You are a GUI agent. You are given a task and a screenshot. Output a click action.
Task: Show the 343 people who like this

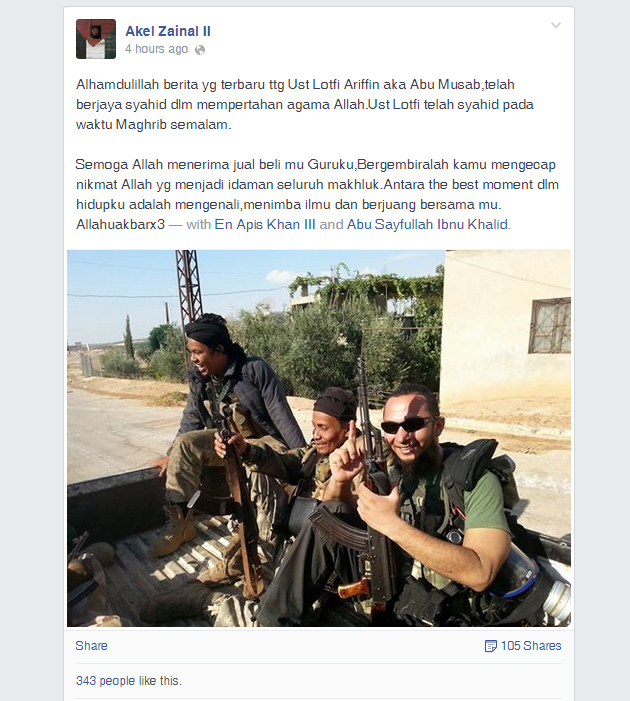coord(128,681)
